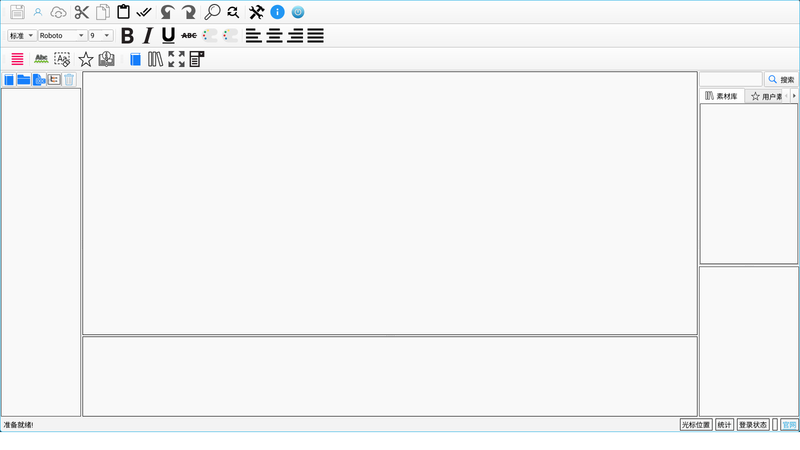Image resolution: width=800 pixels, height=450 pixels.
Task: Toggle Underline formatting
Action: (x=167, y=36)
